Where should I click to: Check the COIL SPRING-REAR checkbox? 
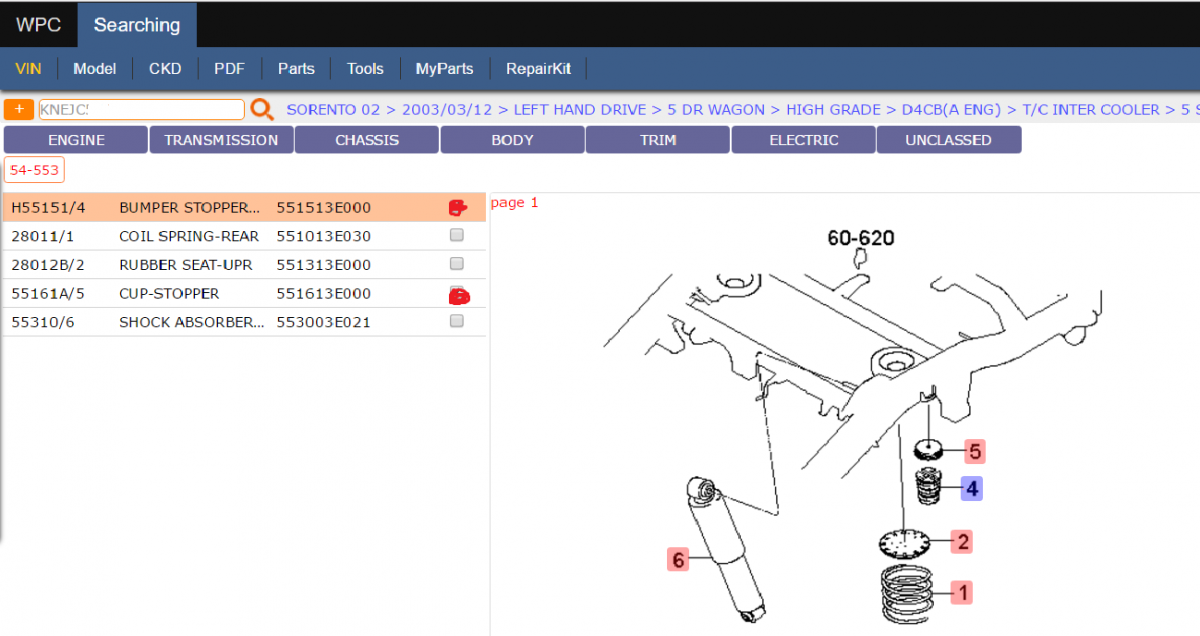coord(457,236)
